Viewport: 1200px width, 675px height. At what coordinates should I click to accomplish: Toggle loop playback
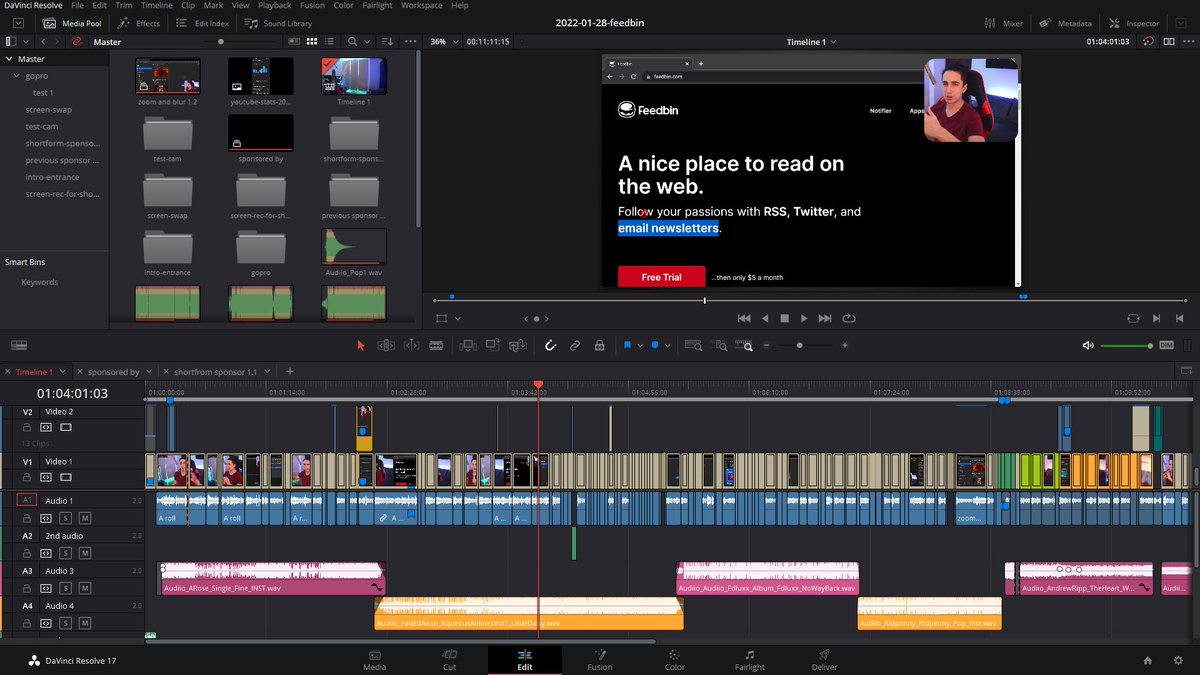(849, 318)
